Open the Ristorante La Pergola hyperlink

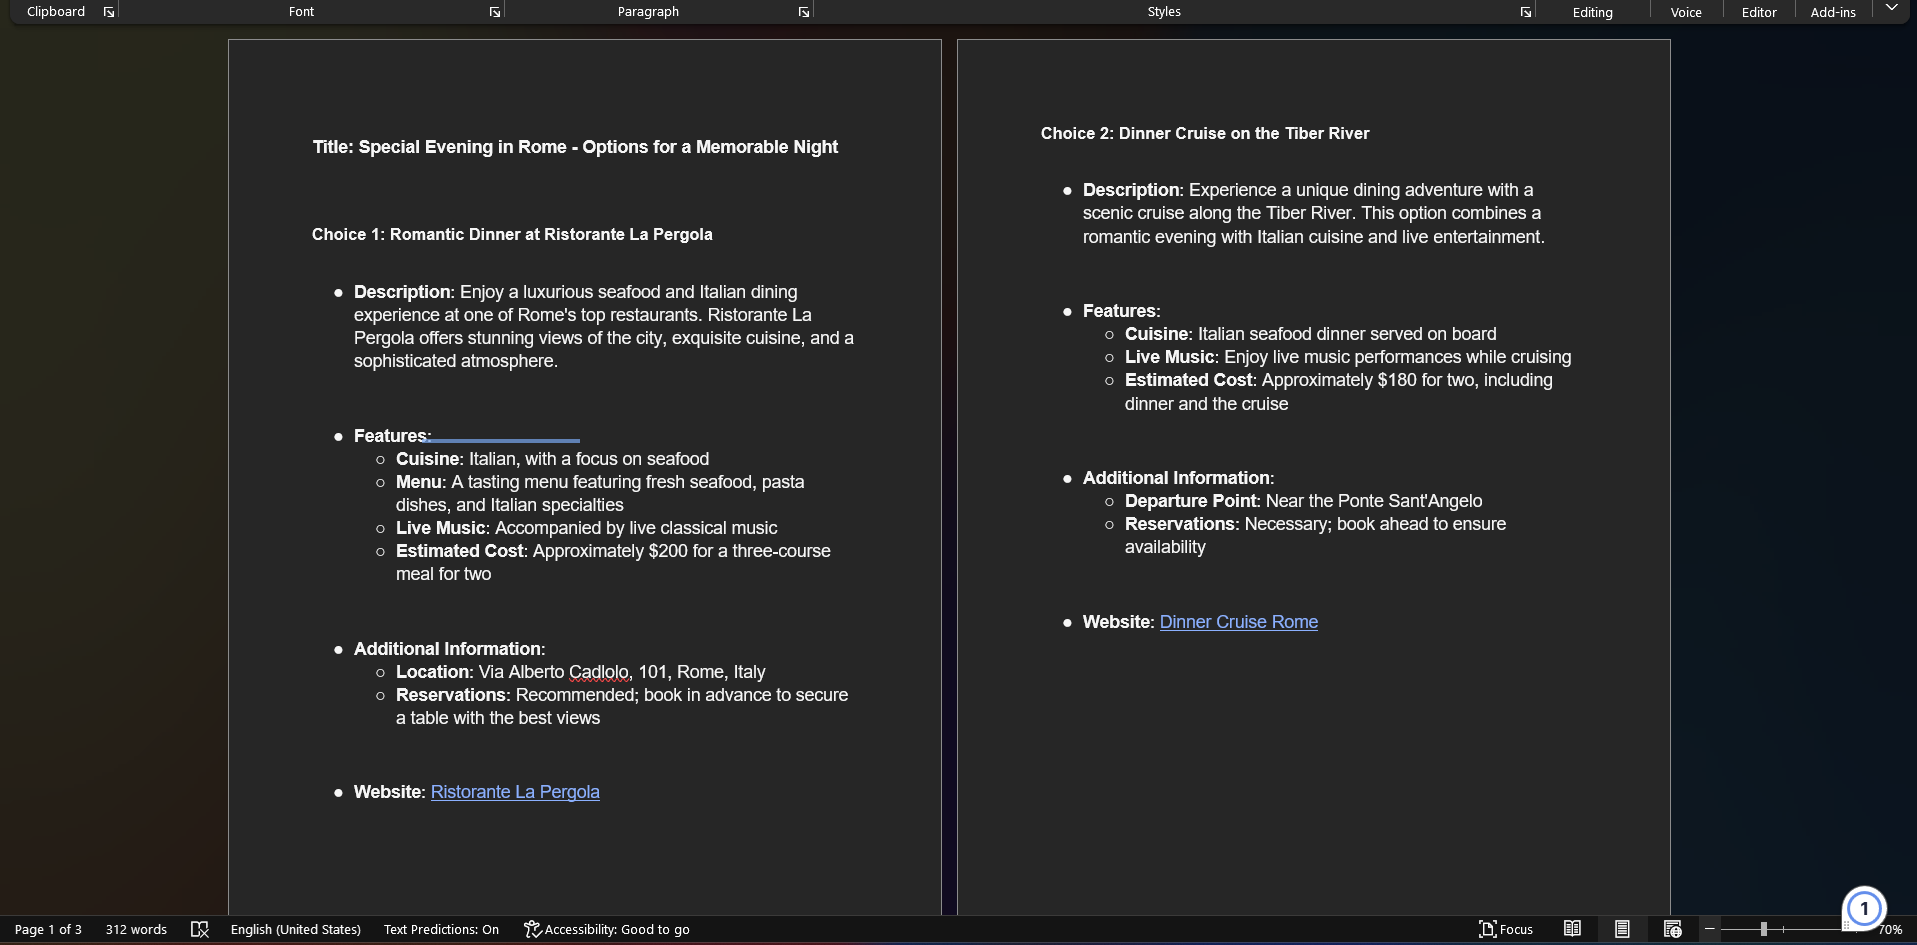tap(515, 792)
